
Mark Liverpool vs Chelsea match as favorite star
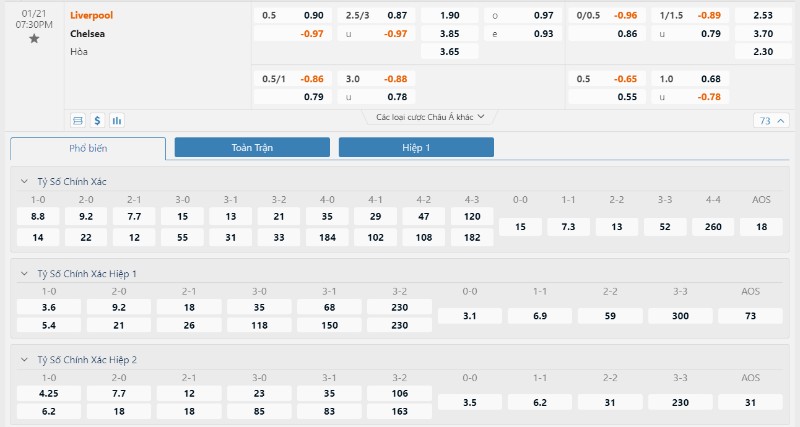coord(34,39)
